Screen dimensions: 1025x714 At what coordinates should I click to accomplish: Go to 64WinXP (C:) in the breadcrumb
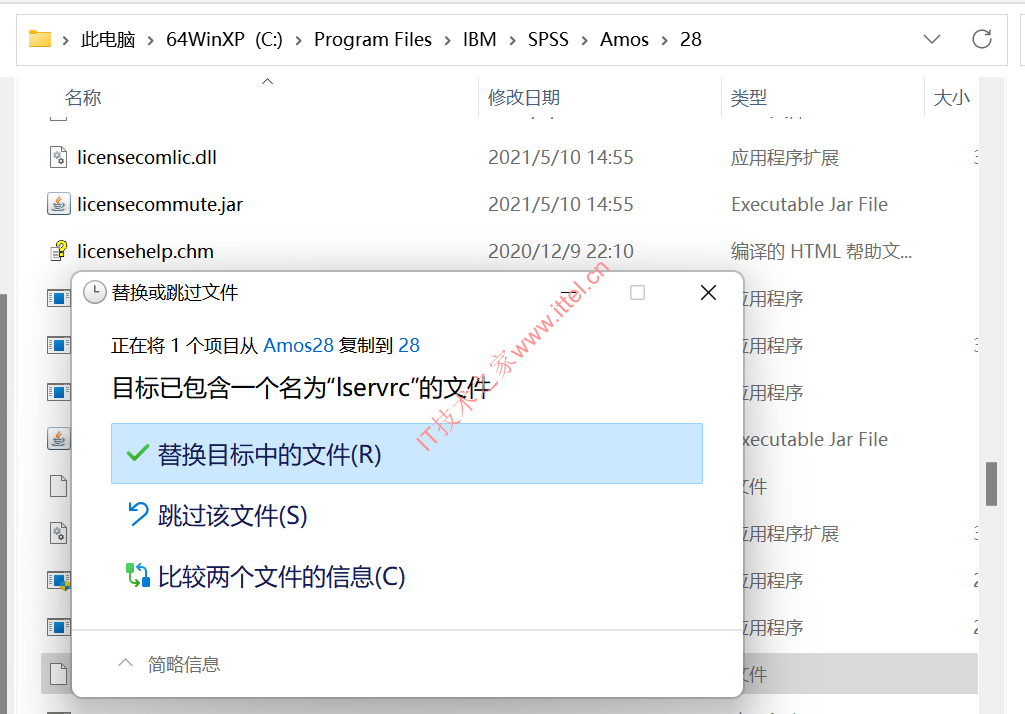pyautogui.click(x=224, y=40)
